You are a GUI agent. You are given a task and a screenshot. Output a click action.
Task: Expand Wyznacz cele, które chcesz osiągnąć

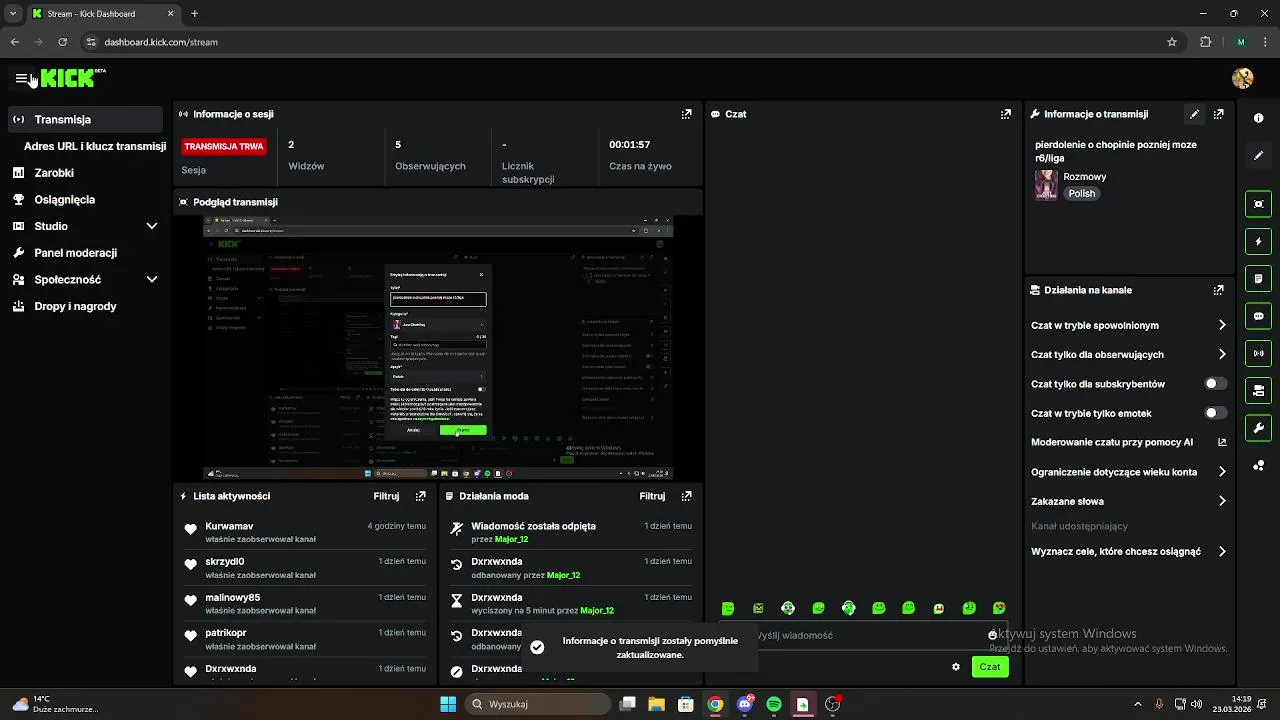(1222, 551)
